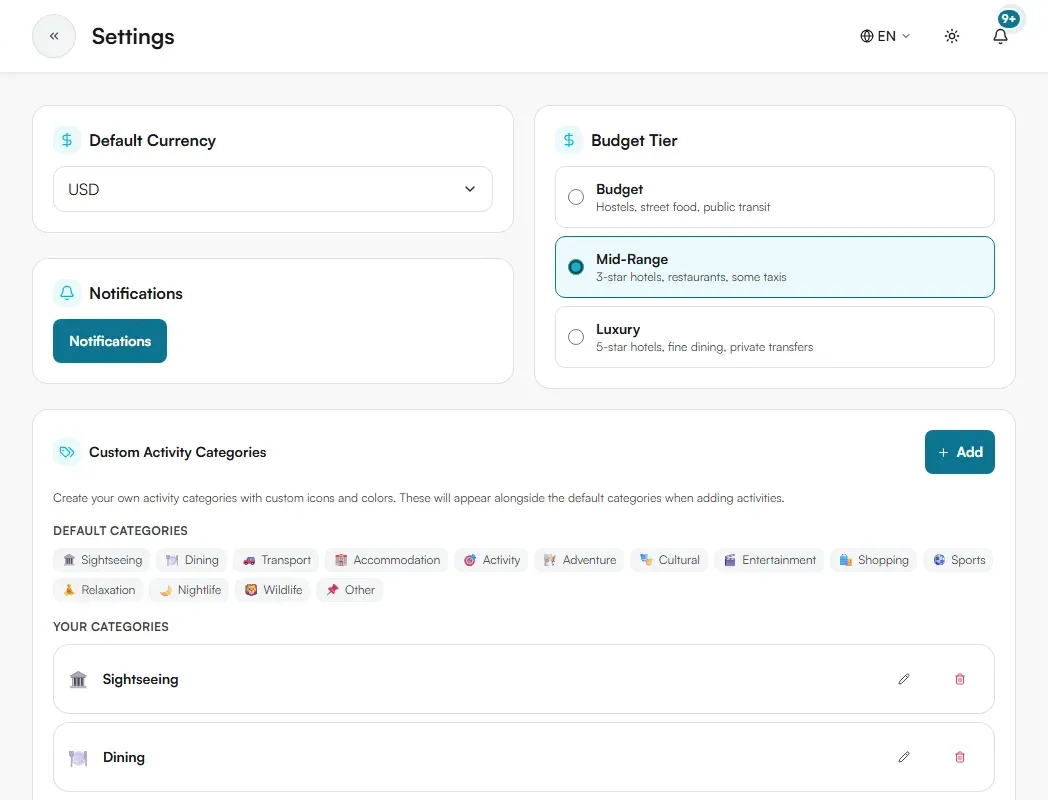Click the Cultural category chip
Screen dimensions: 1048x800
tap(669, 560)
